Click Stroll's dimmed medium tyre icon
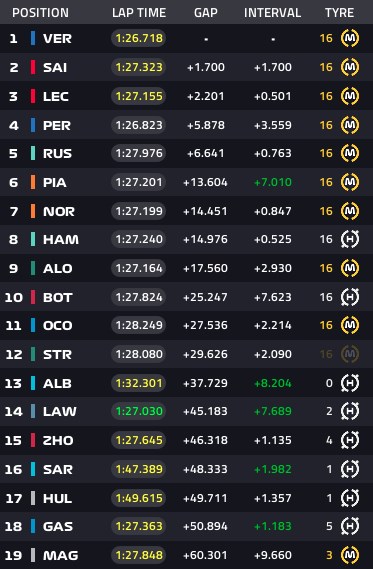373x569 pixels. [x=350, y=354]
